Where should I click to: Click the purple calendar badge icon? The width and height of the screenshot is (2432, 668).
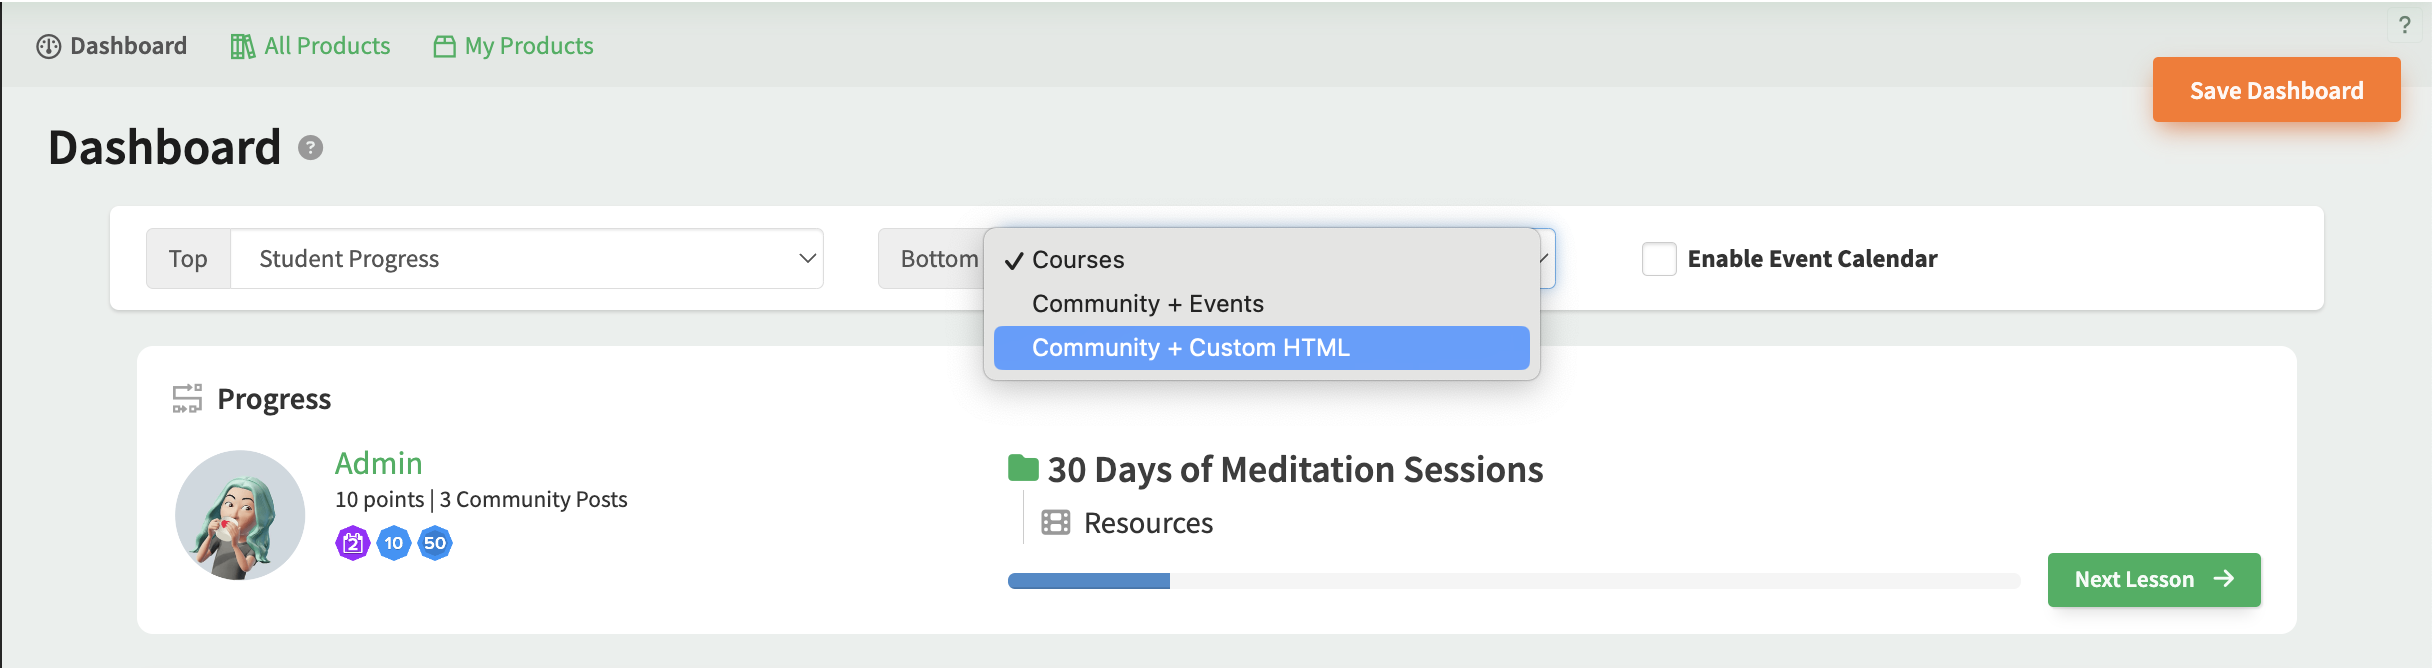352,543
